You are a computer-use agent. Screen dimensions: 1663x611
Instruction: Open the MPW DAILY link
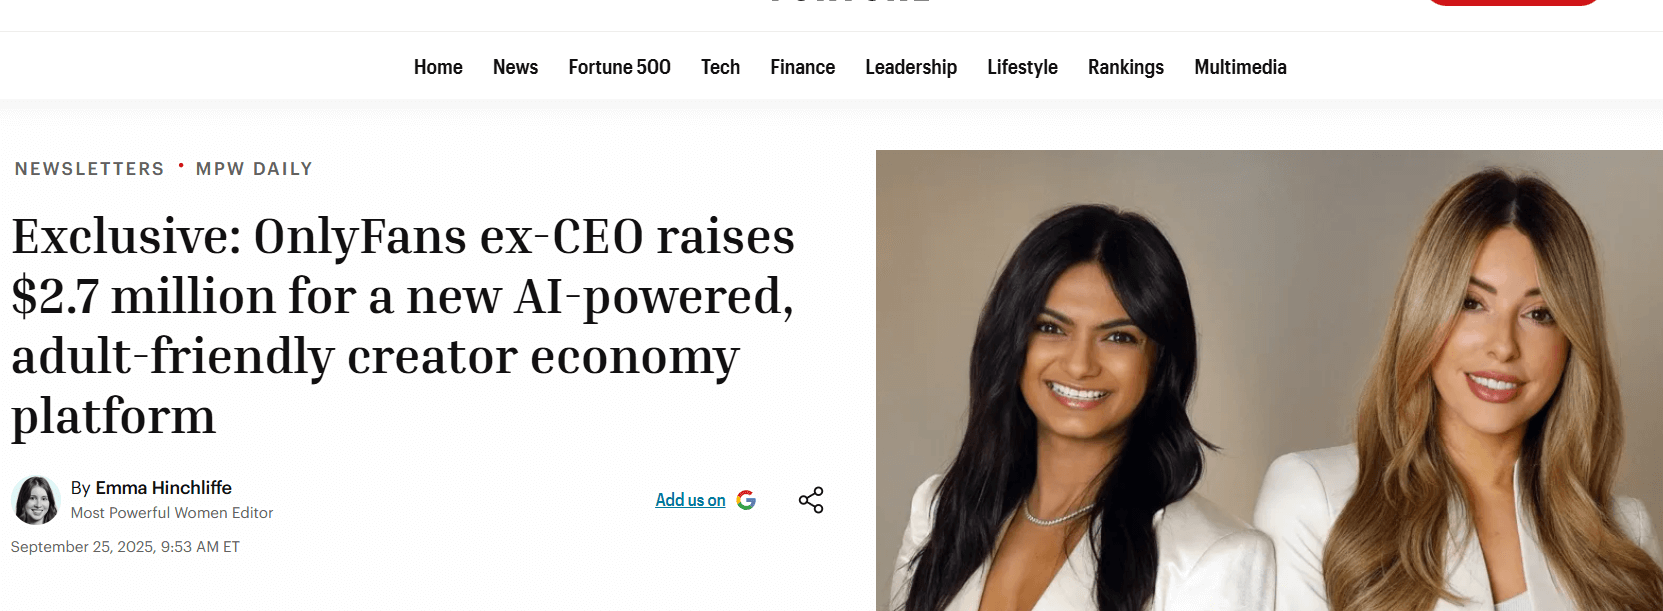click(x=254, y=169)
